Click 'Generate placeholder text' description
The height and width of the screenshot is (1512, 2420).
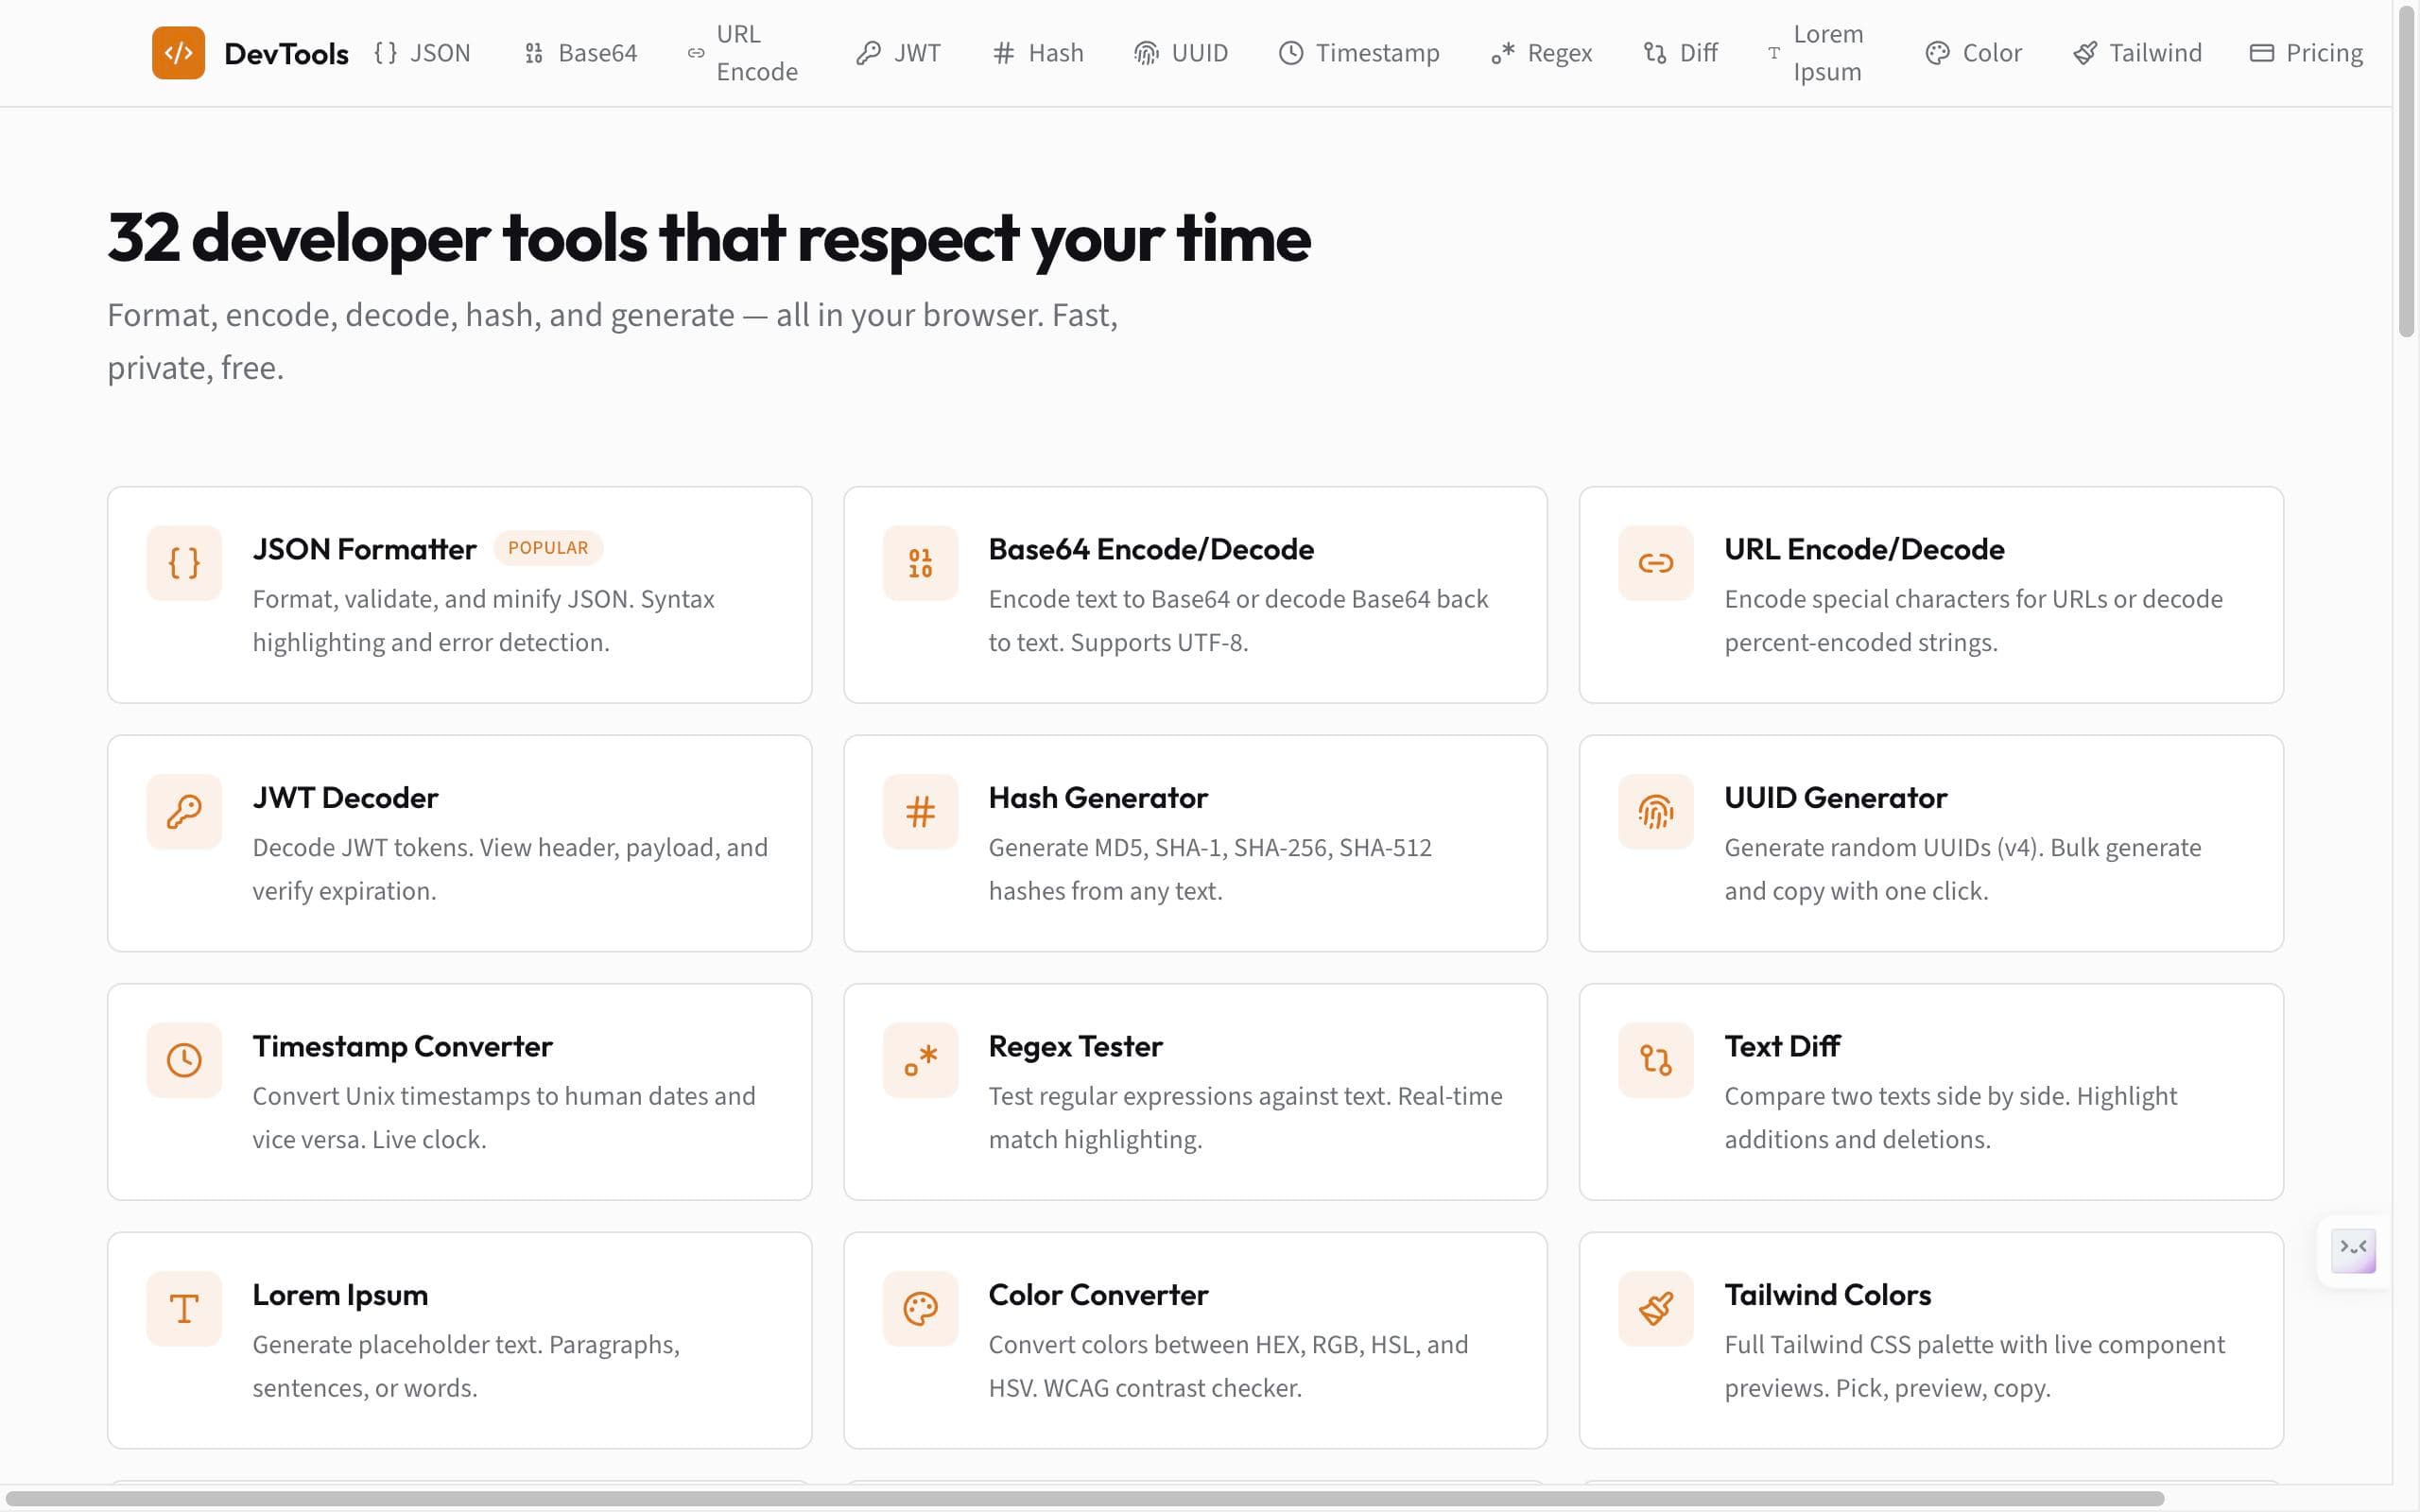466,1366
